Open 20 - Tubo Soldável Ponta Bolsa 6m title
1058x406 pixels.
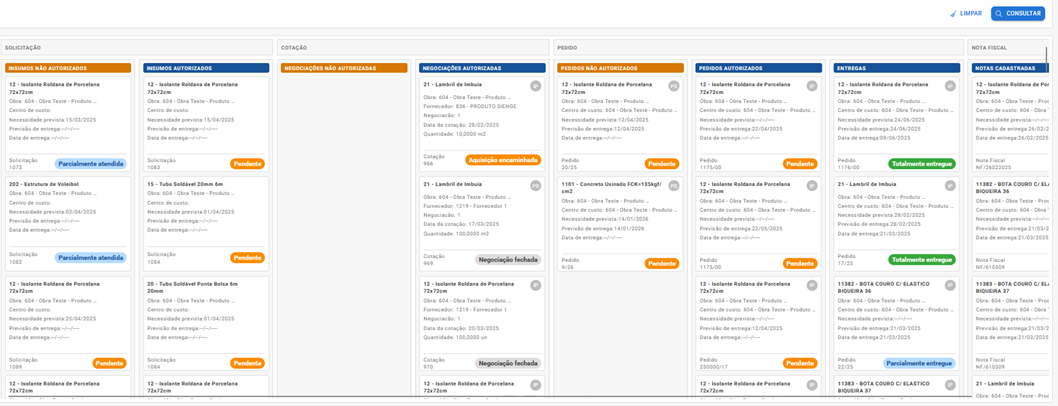point(192,288)
